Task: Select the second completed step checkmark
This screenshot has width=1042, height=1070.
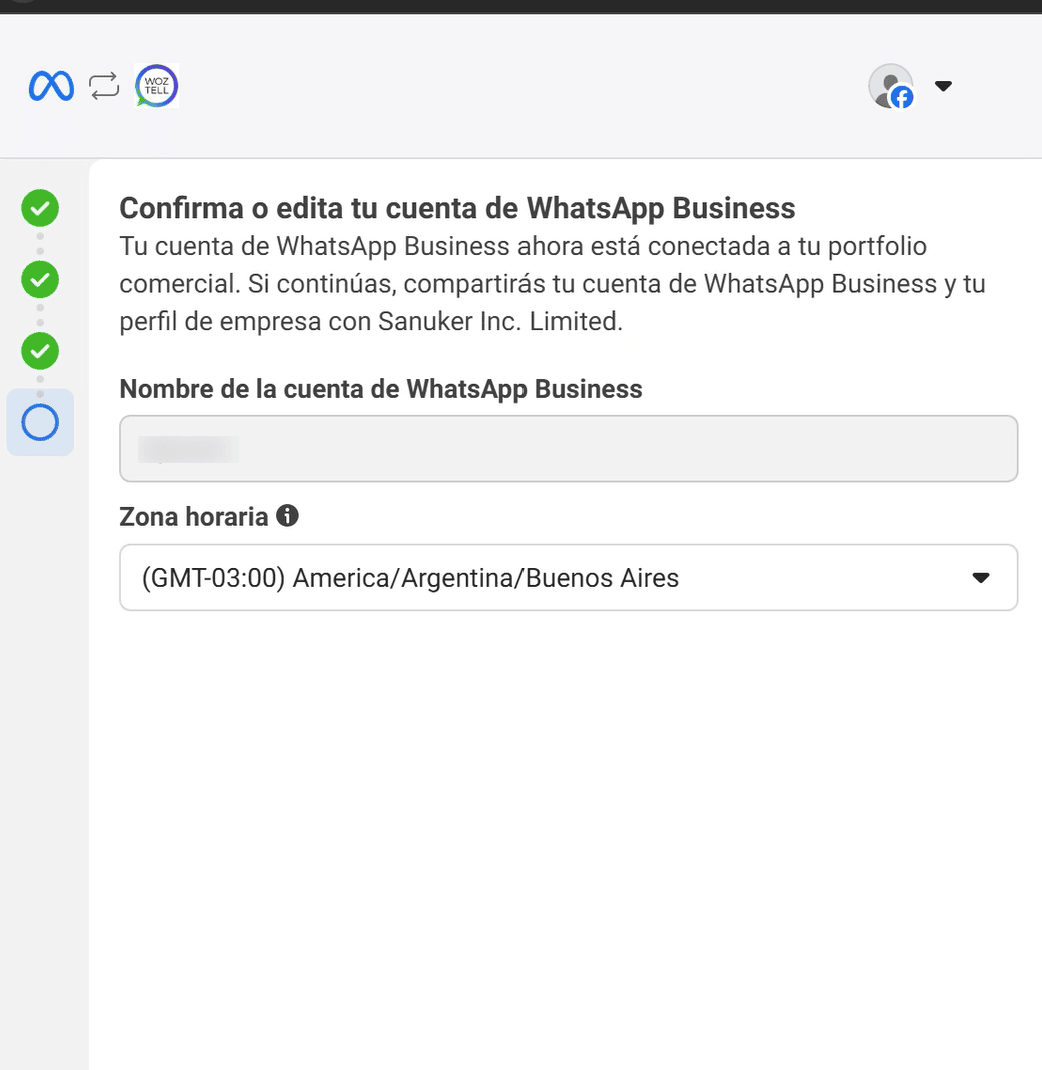Action: [40, 279]
